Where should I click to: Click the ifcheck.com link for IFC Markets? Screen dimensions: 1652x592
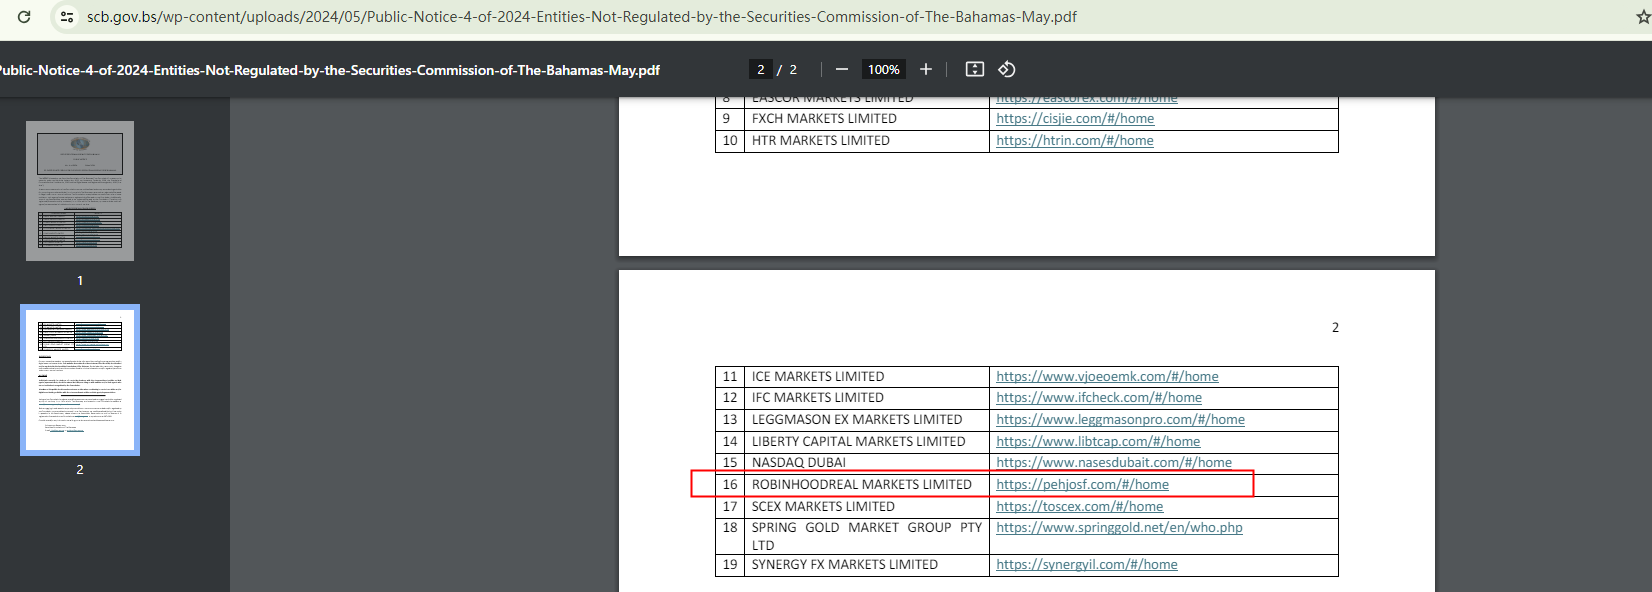pyautogui.click(x=1098, y=398)
